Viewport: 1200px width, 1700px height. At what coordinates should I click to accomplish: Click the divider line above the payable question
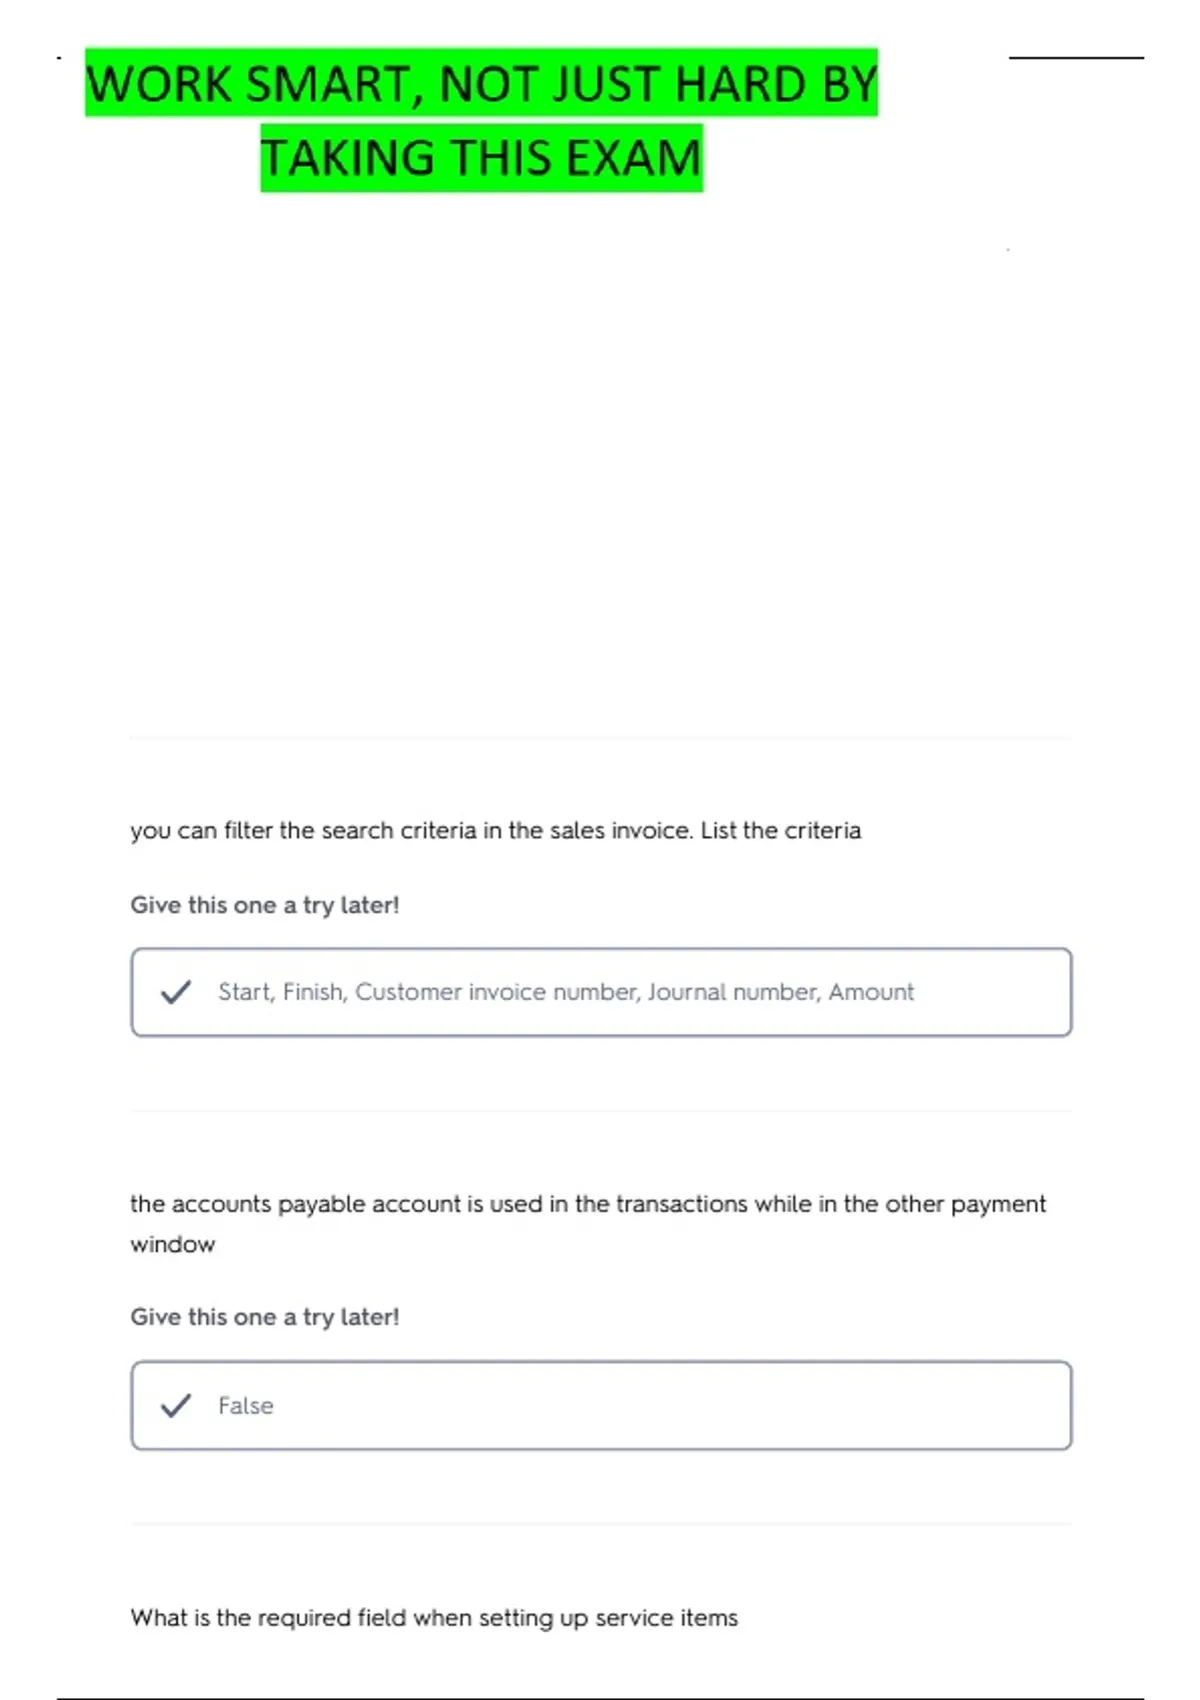click(601, 1110)
